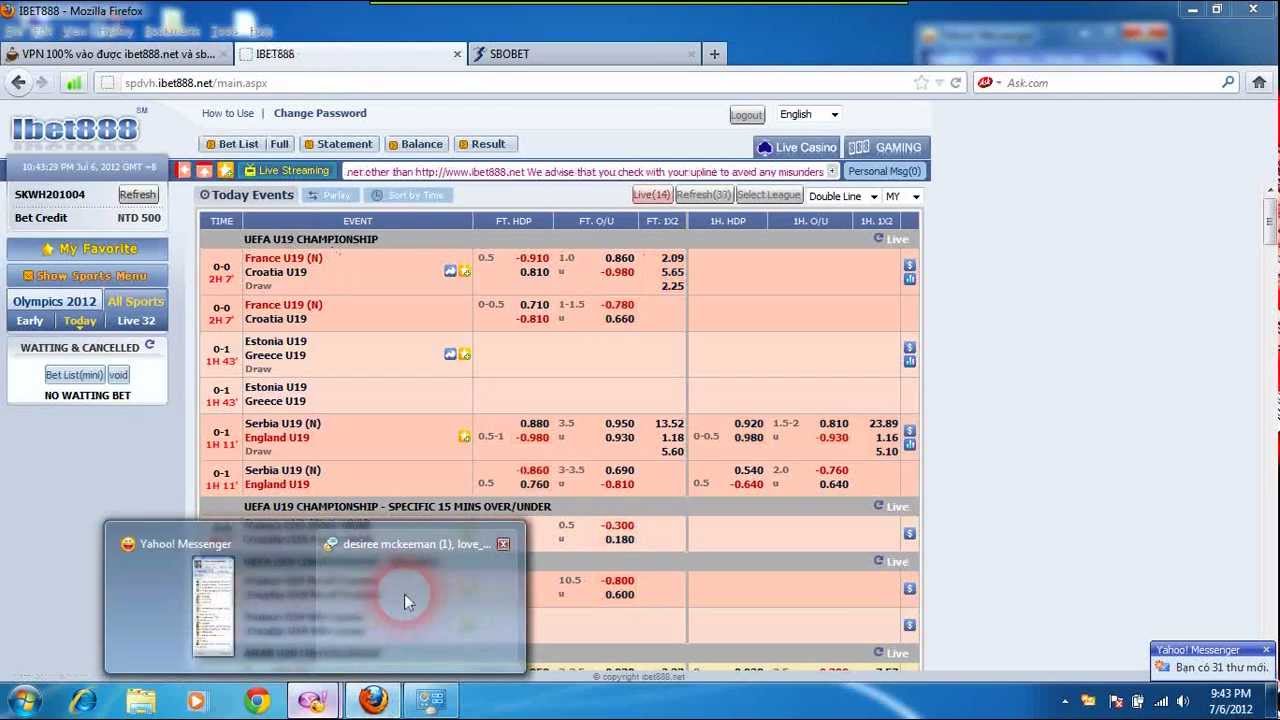Bookmark this page with the star icon

click(921, 83)
